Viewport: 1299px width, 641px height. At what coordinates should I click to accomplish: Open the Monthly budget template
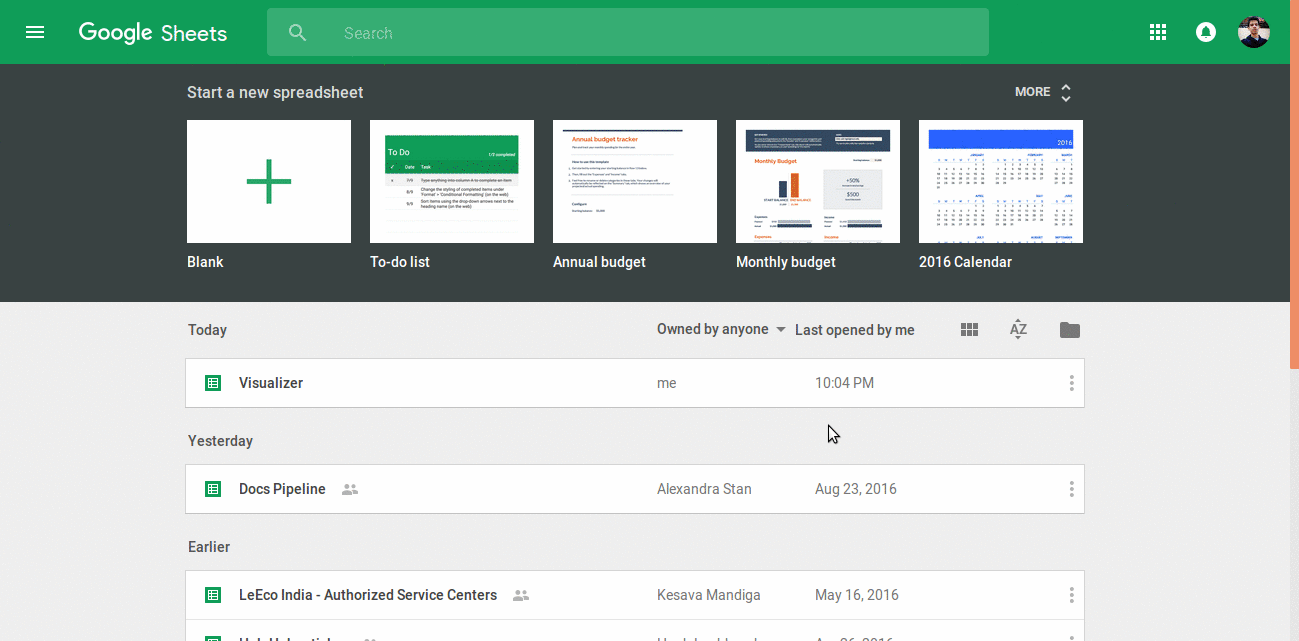click(x=818, y=182)
